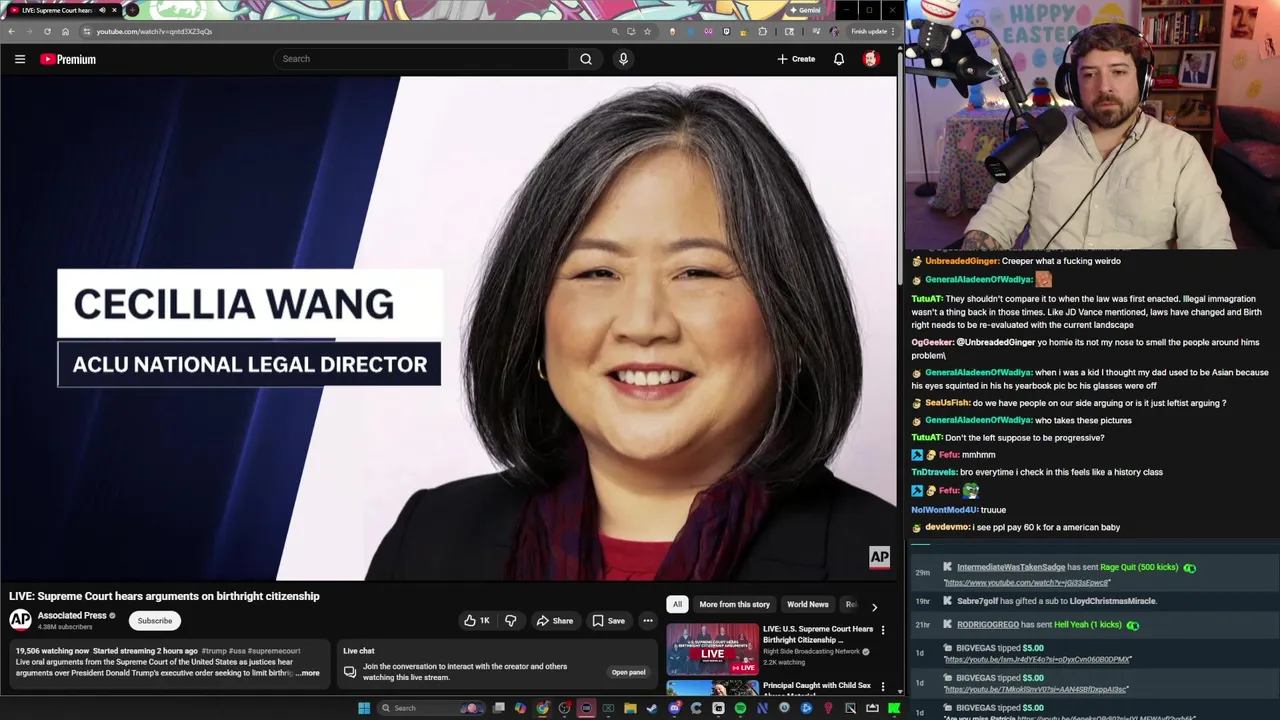Like the video with thumbs up

click(477, 621)
